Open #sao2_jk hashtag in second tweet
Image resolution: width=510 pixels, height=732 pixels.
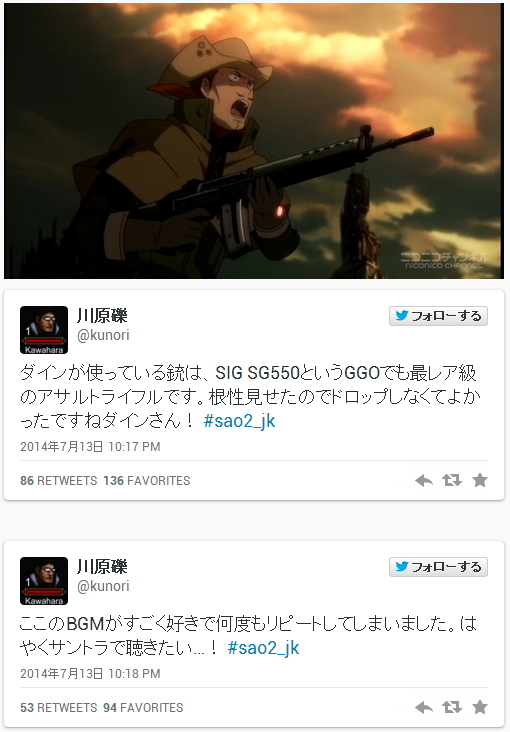263,648
